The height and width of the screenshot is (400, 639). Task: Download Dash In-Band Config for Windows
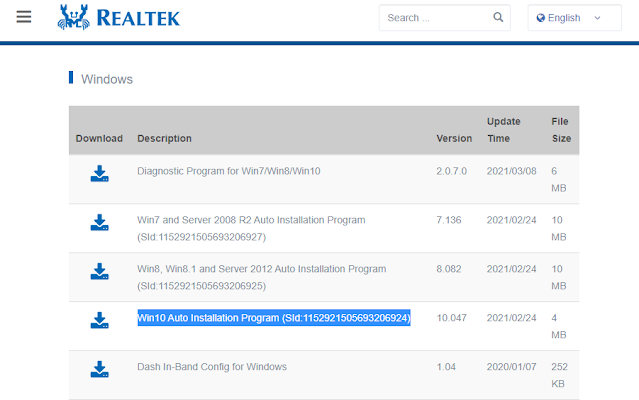pos(99,369)
